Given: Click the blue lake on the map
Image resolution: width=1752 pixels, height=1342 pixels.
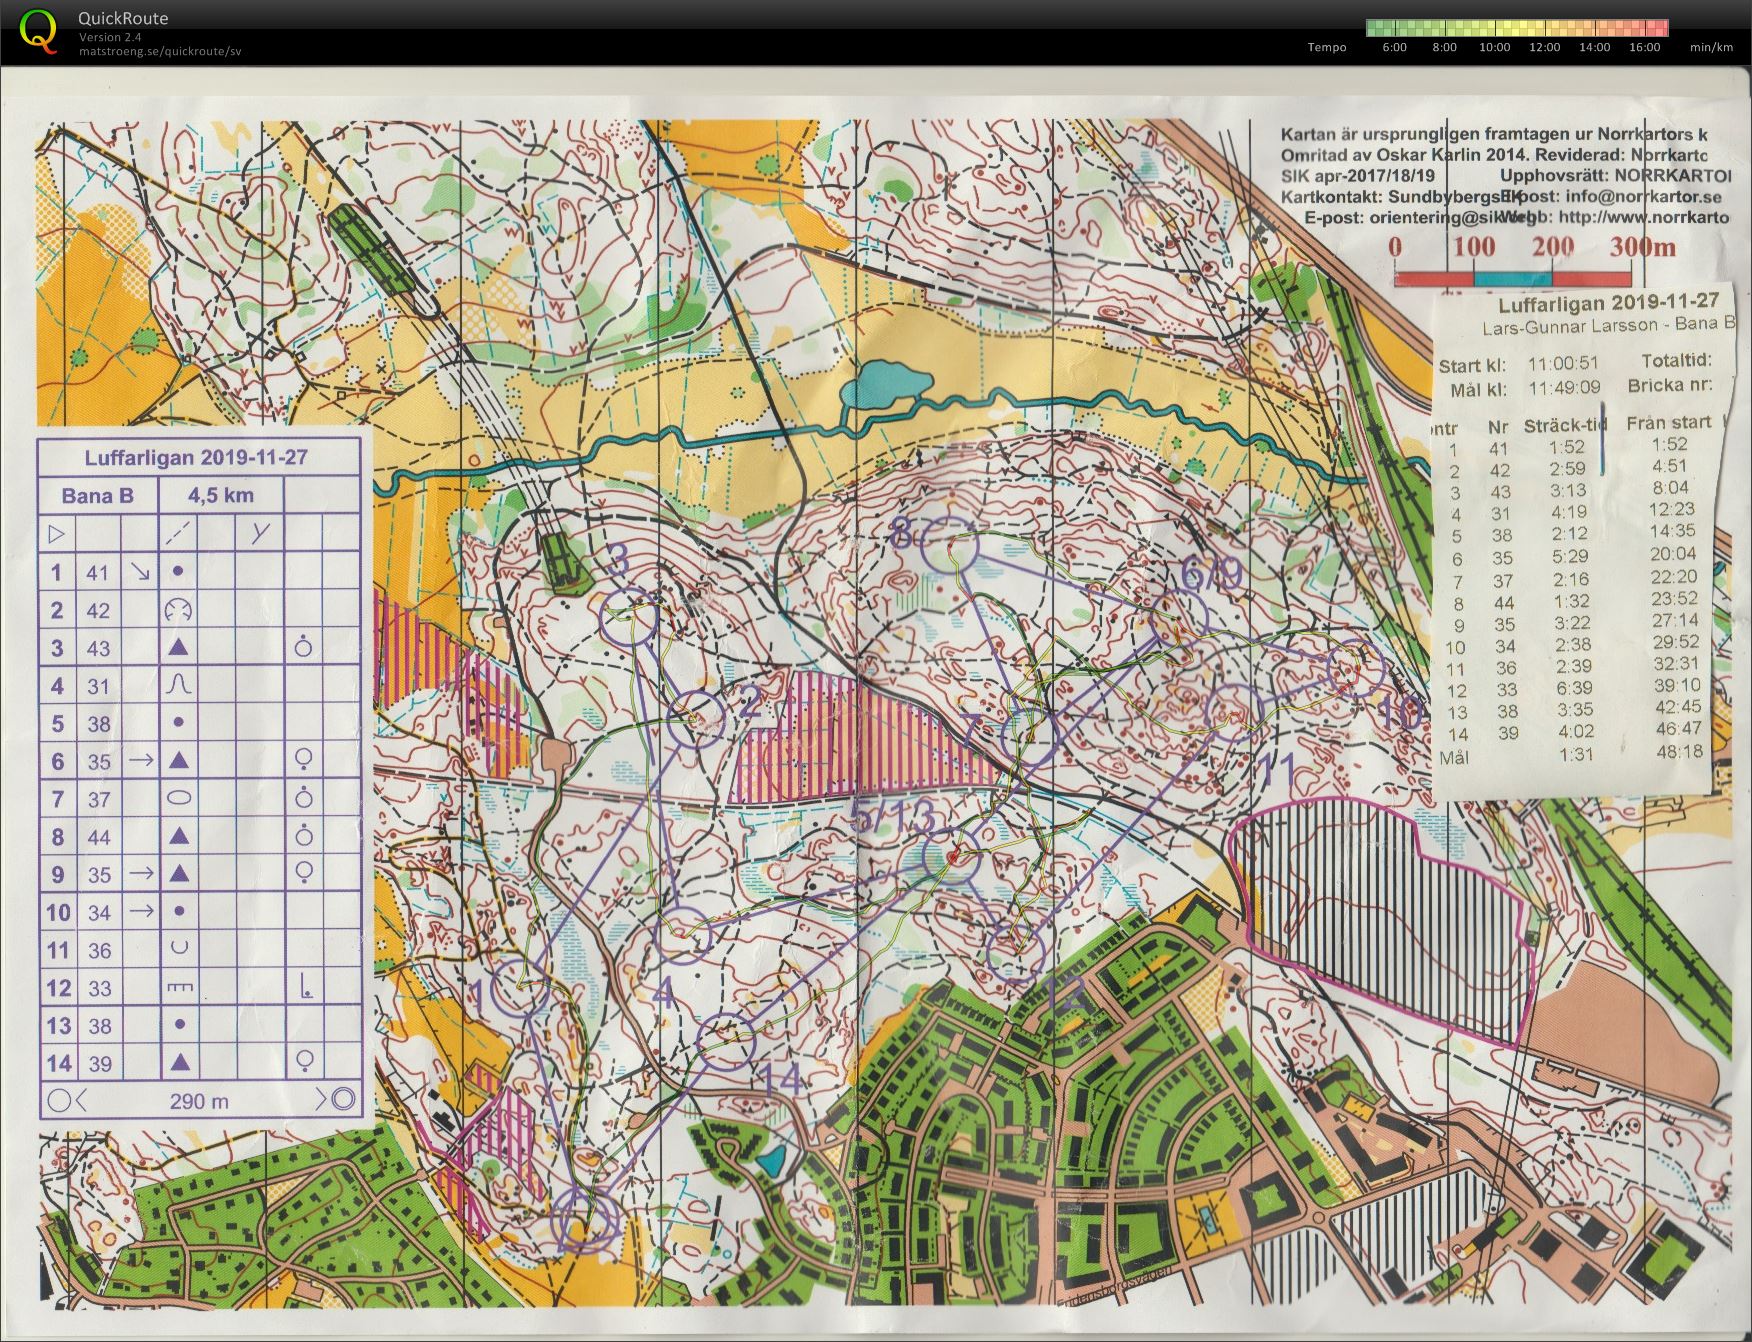Looking at the screenshot, I should [x=884, y=385].
